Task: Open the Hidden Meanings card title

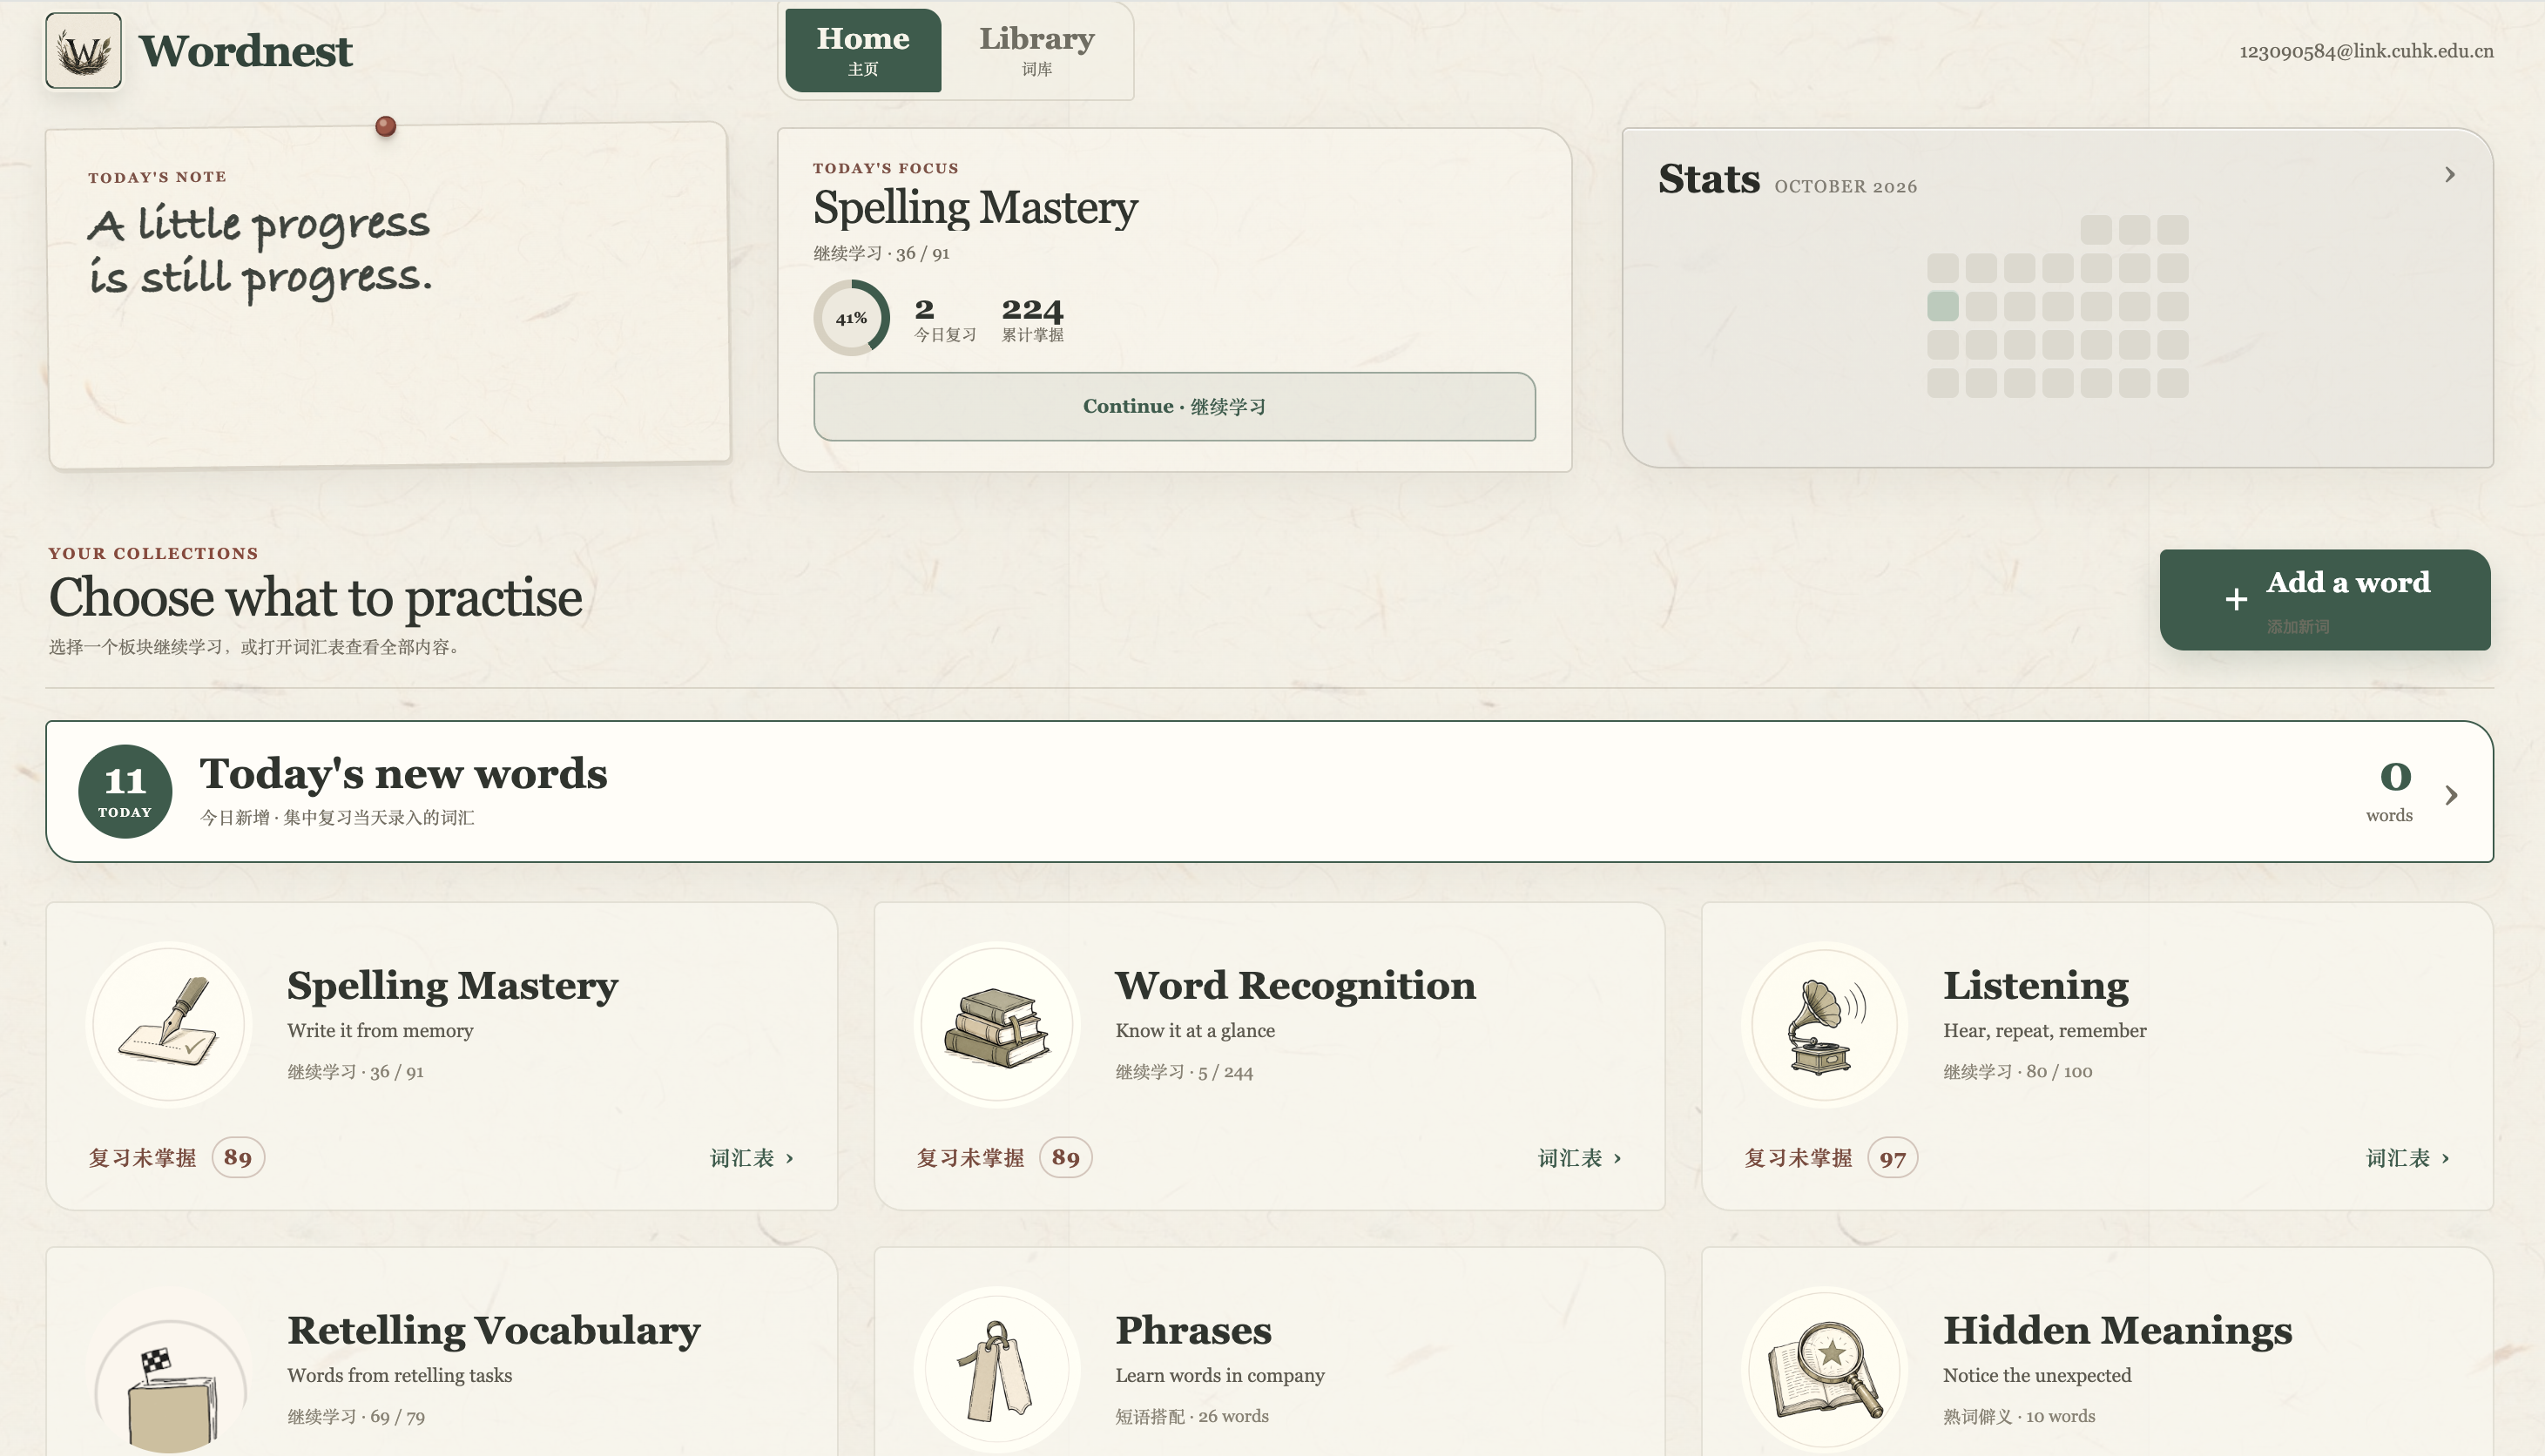Action: pyautogui.click(x=2117, y=1331)
